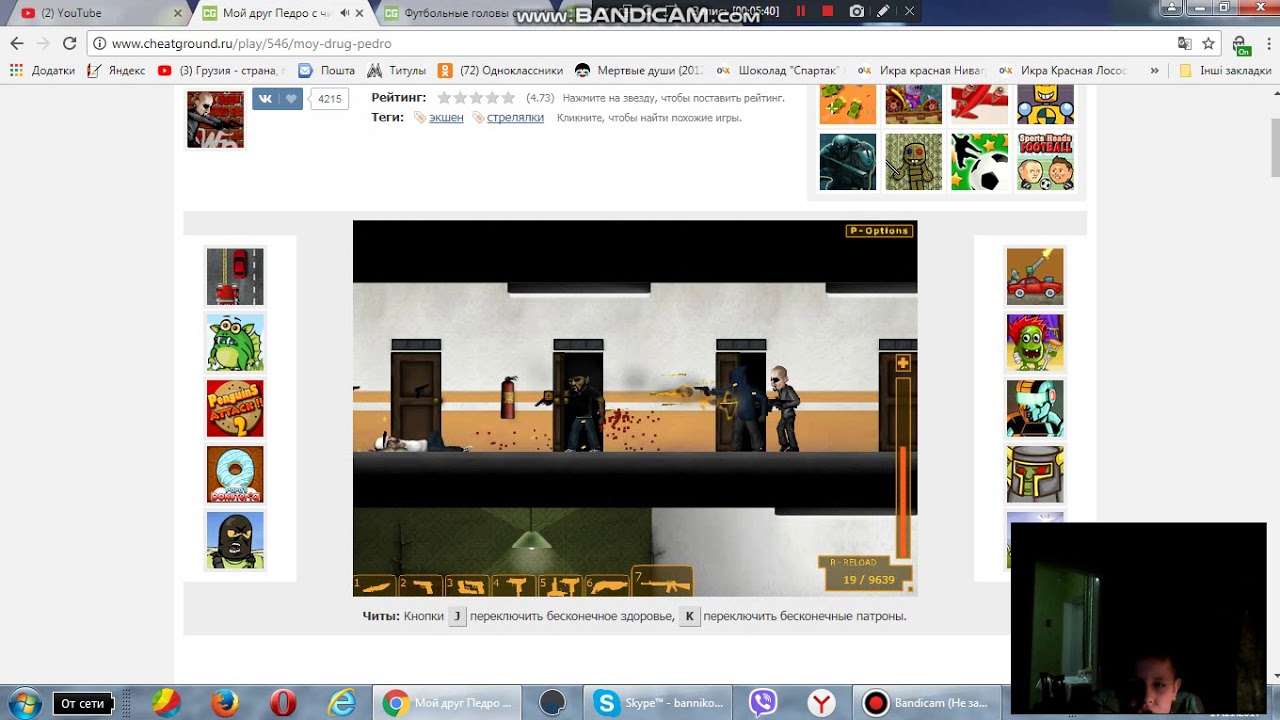
Task: Open the Bandicam drawing pencil tool
Action: 883,11
